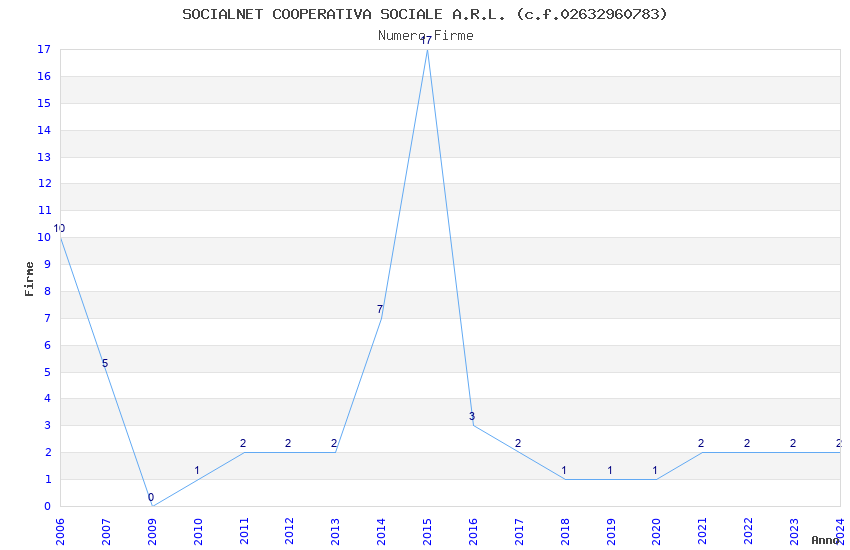Select the 2017 x-axis year label
The image size is (850, 550).
coord(519,532)
